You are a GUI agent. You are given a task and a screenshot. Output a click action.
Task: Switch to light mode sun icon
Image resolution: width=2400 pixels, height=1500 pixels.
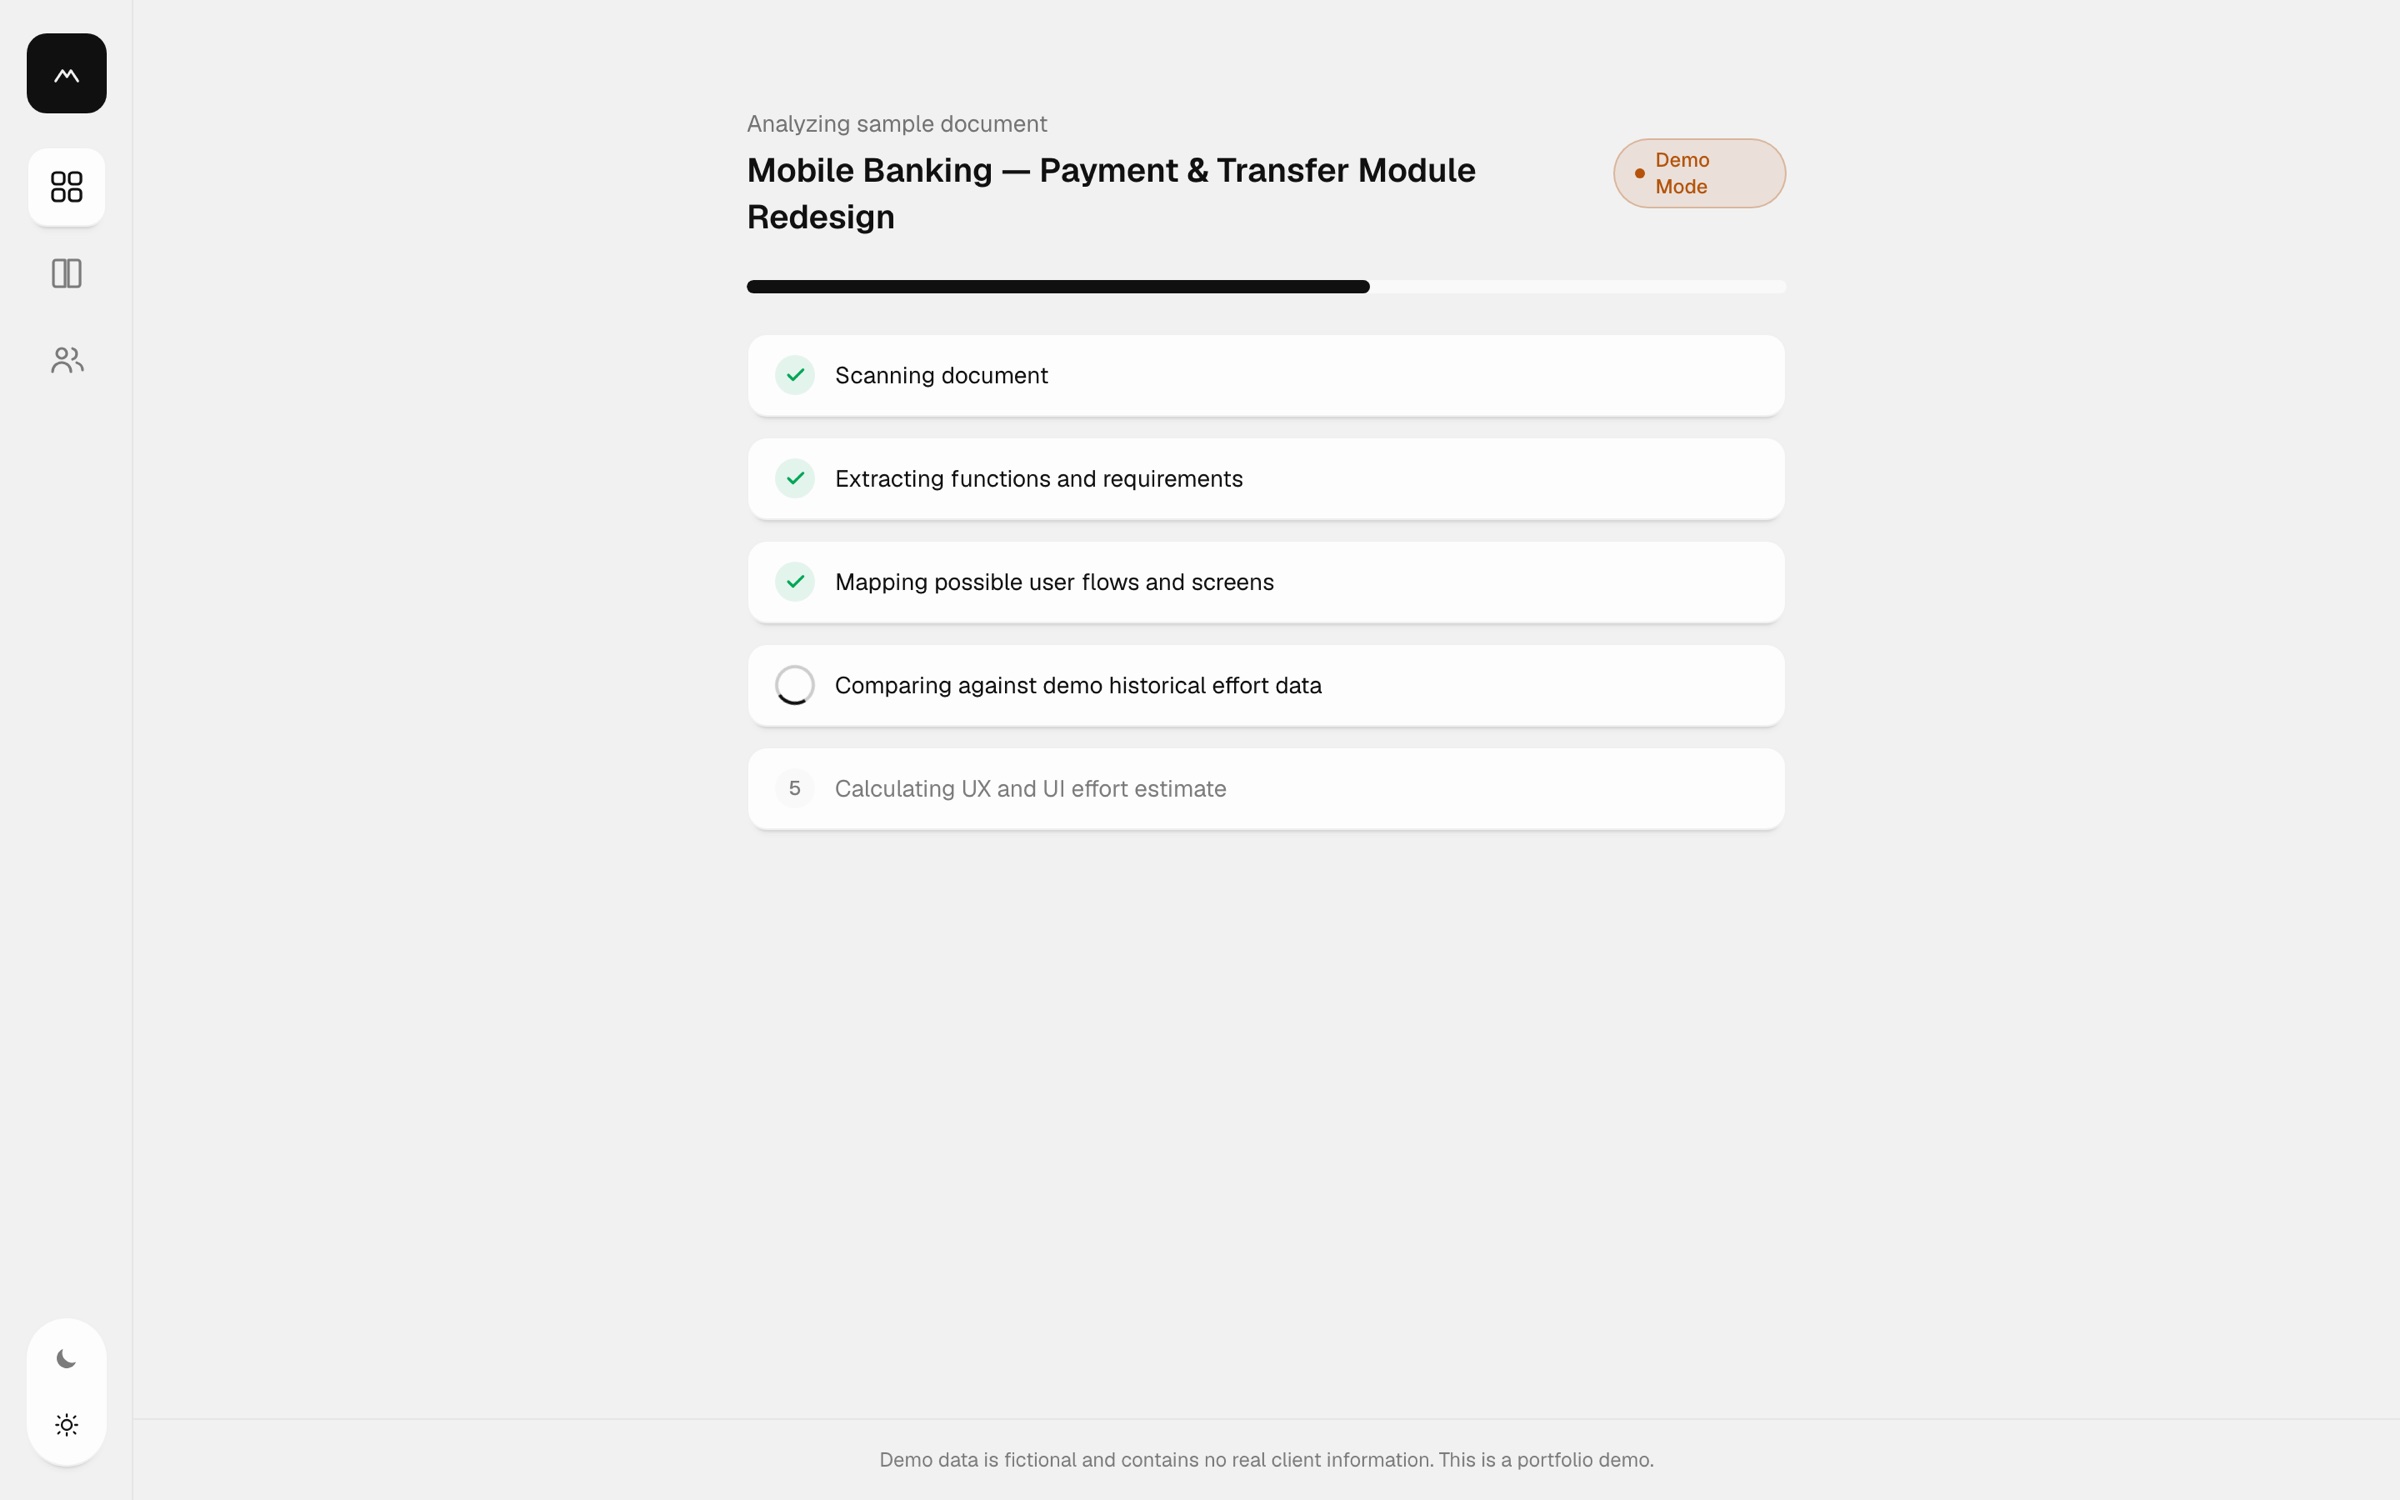tap(66, 1425)
